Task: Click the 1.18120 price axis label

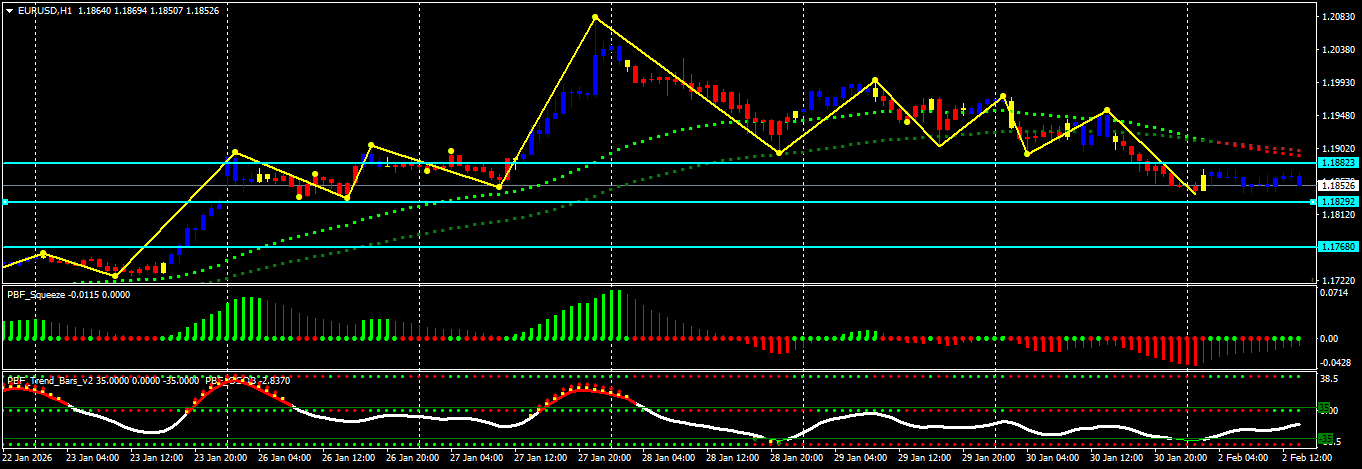Action: [x=1337, y=214]
